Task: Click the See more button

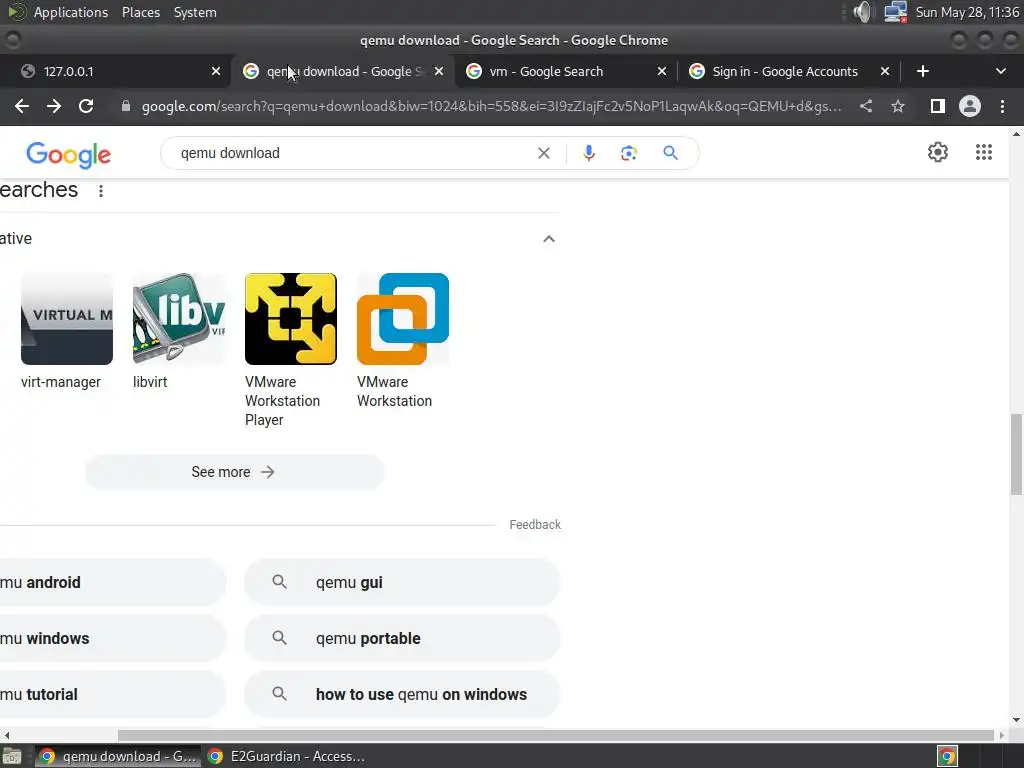Action: [x=234, y=472]
